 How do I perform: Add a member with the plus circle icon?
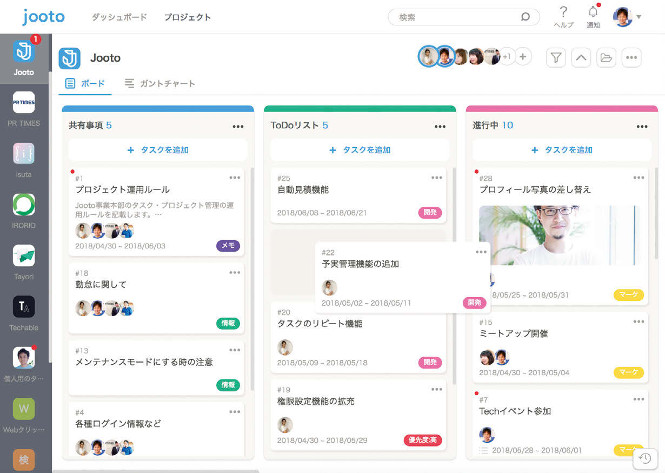click(x=523, y=56)
